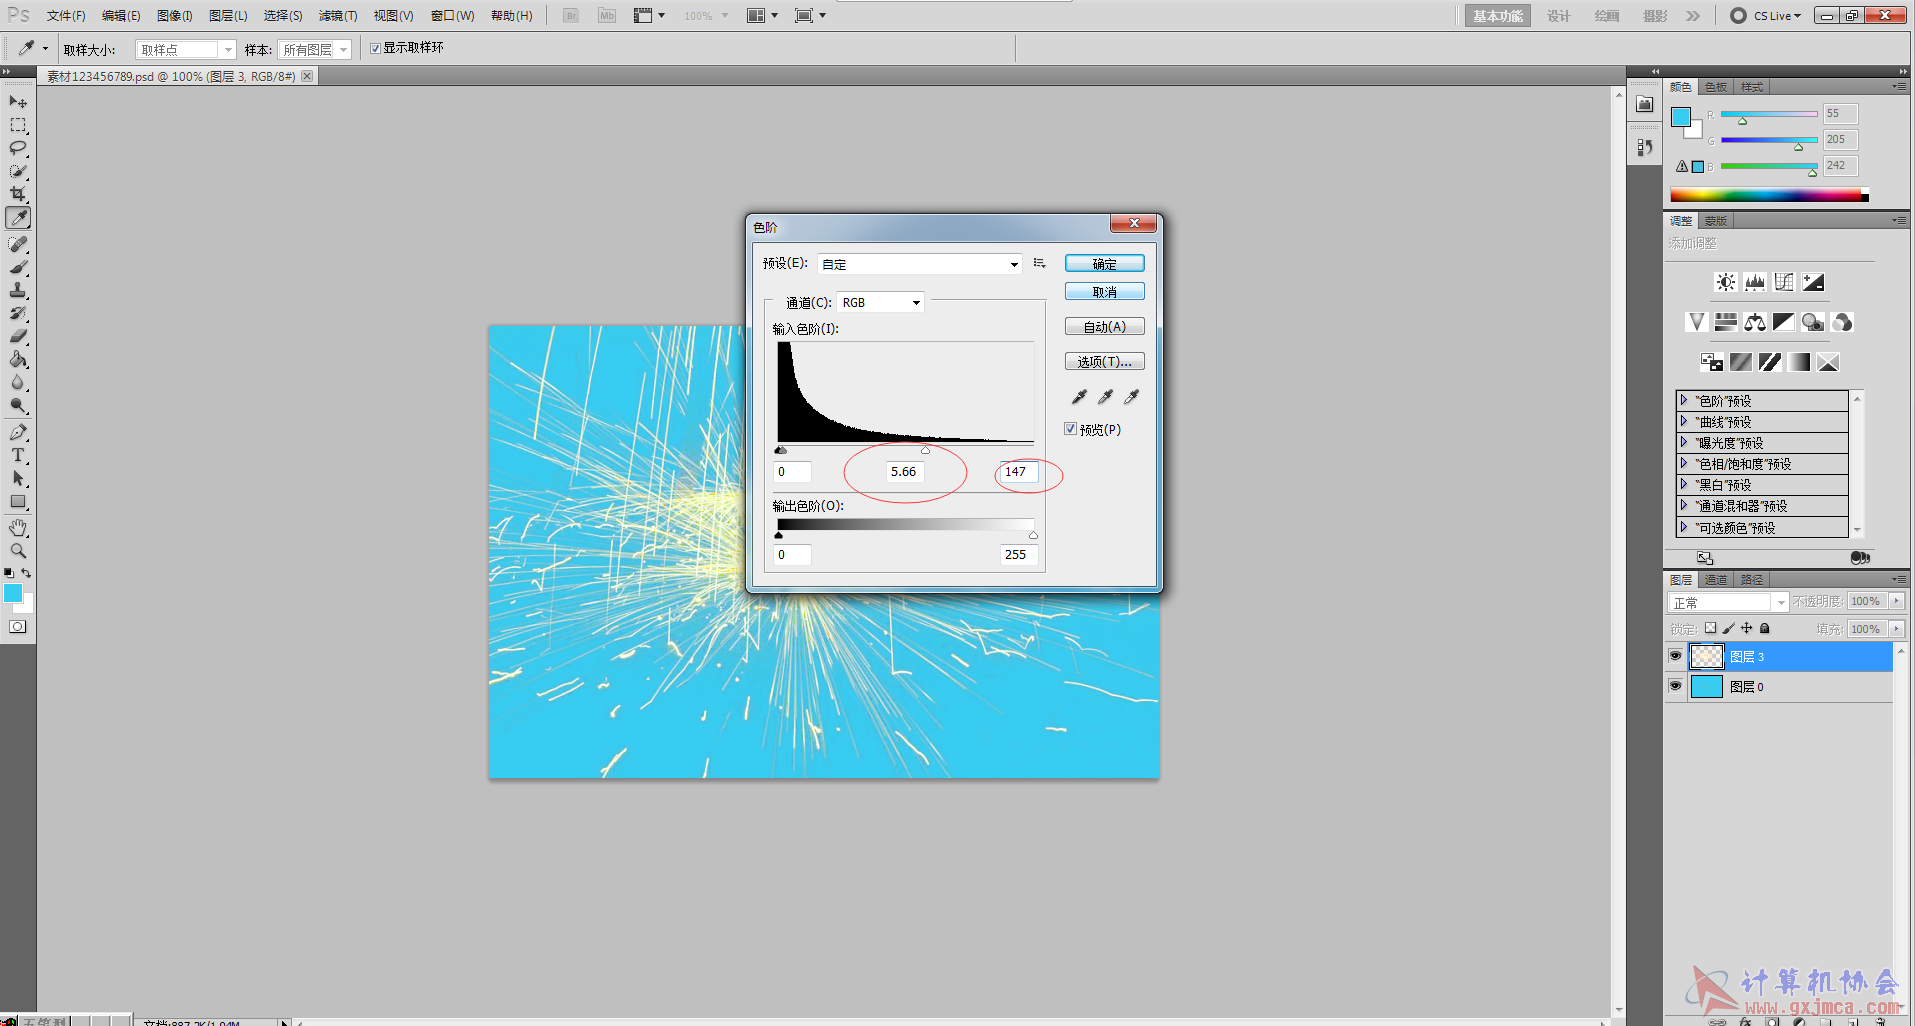
Task: Switch to the 通道 panel tab
Action: tap(1716, 580)
